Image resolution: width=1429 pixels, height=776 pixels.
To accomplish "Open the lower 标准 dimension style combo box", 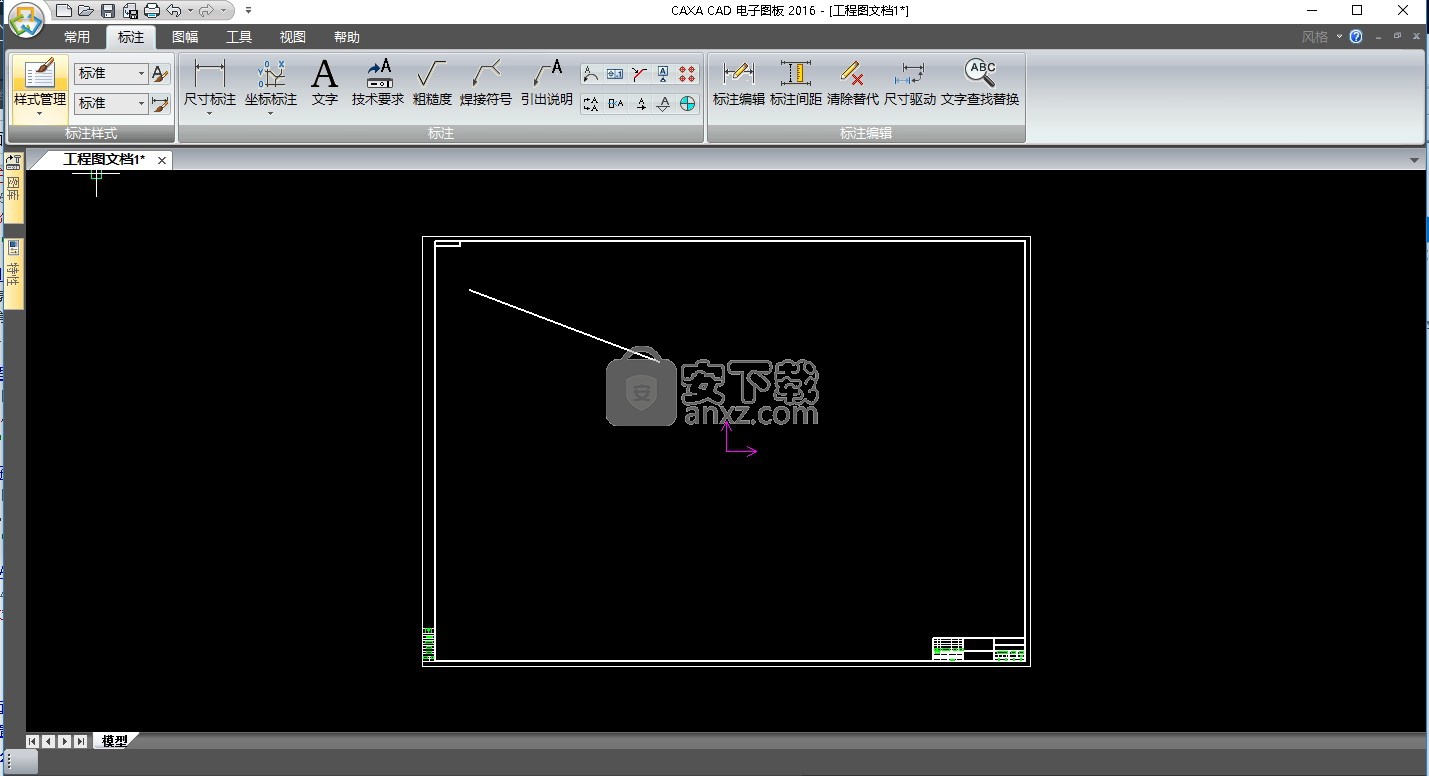I will (x=111, y=103).
